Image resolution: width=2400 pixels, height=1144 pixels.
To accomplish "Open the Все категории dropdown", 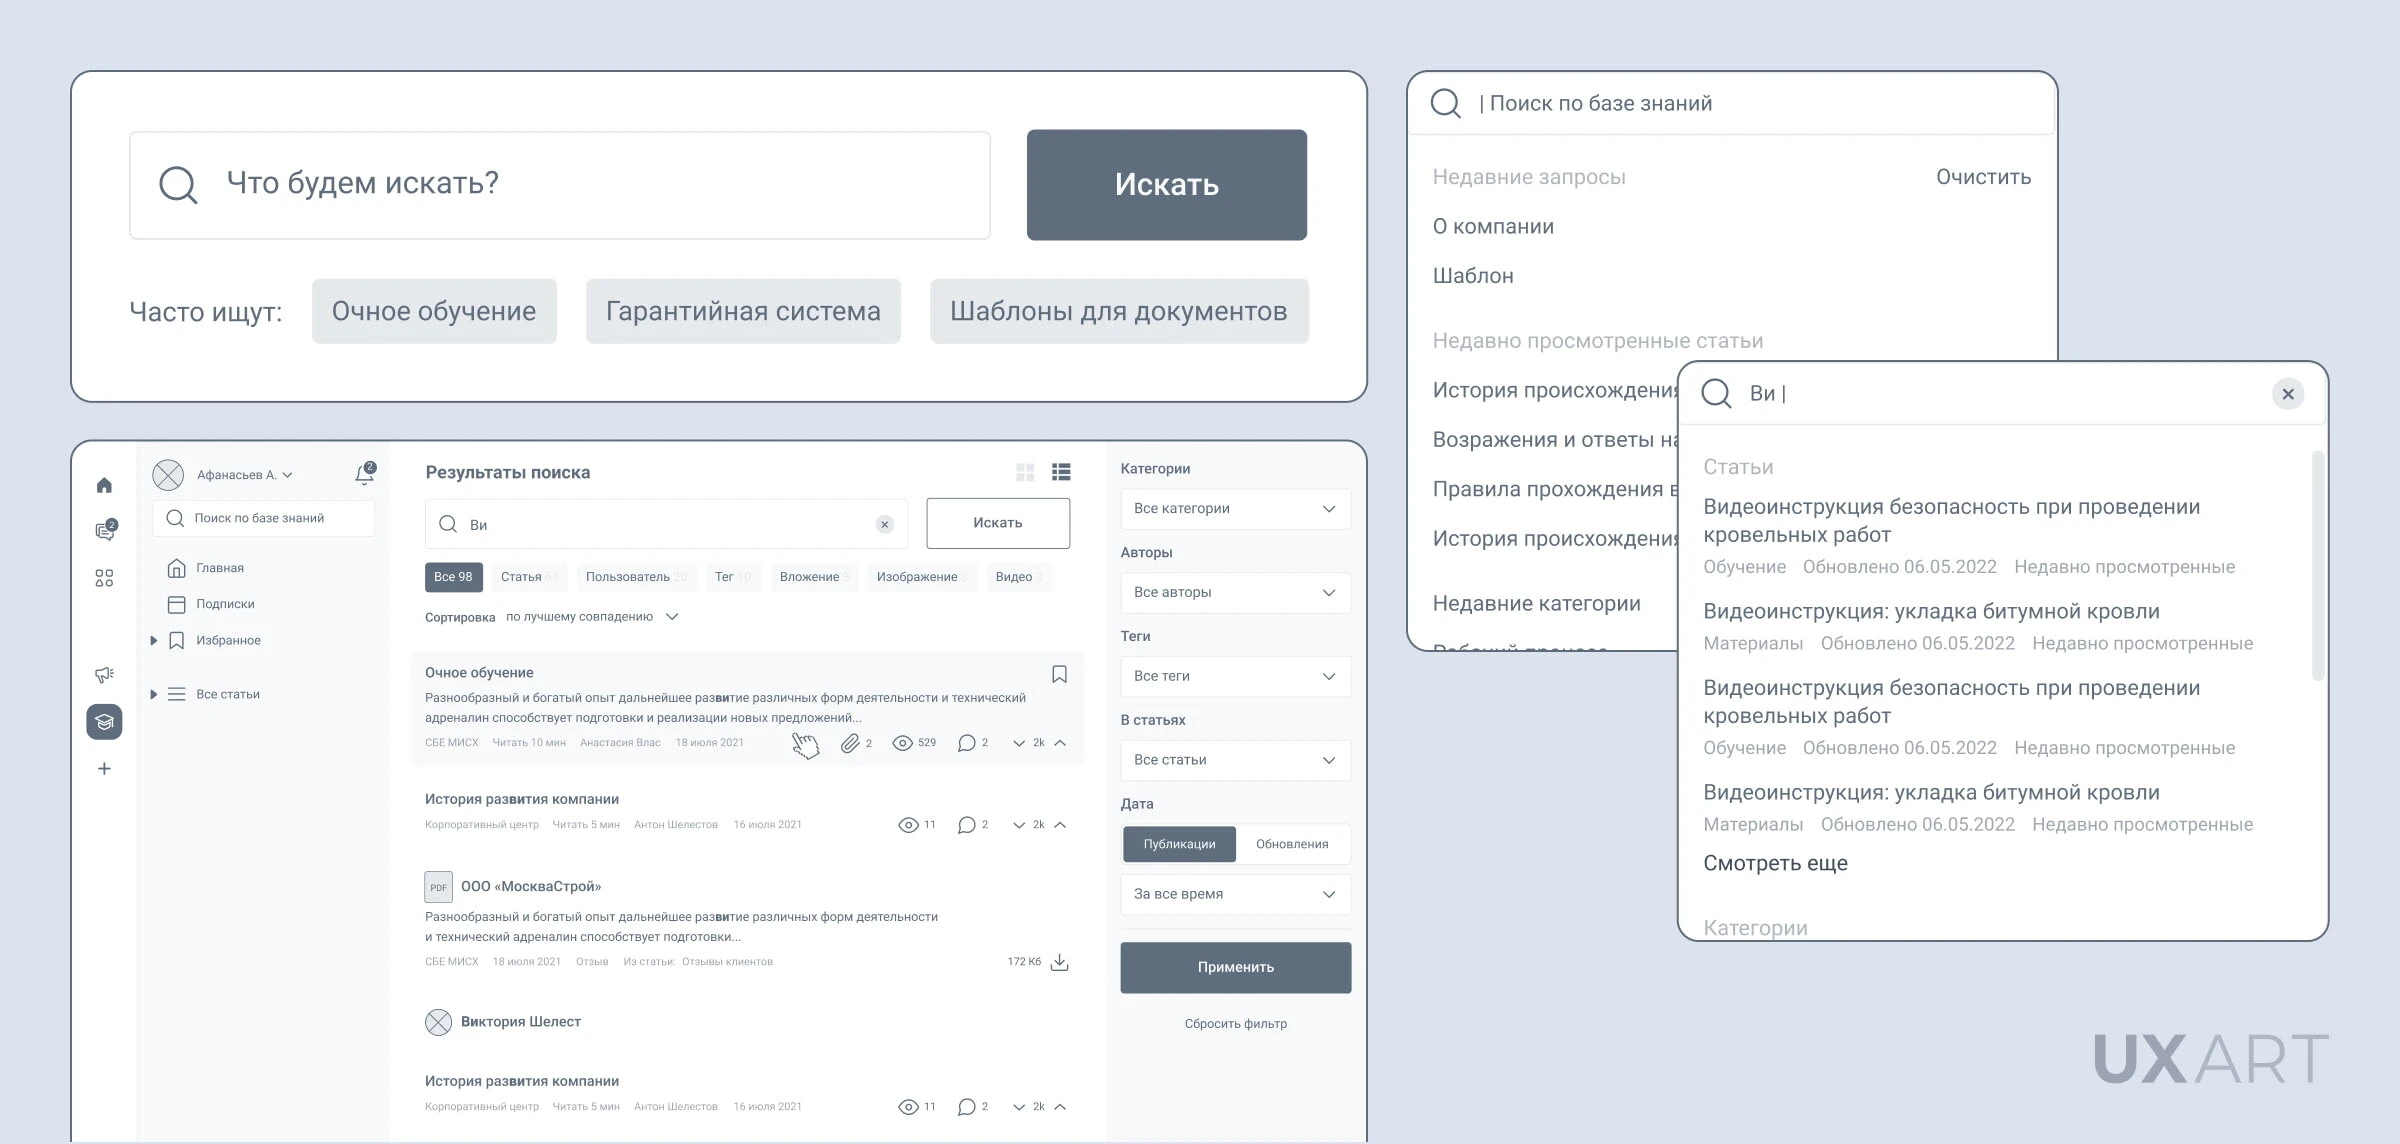I will coord(1235,508).
